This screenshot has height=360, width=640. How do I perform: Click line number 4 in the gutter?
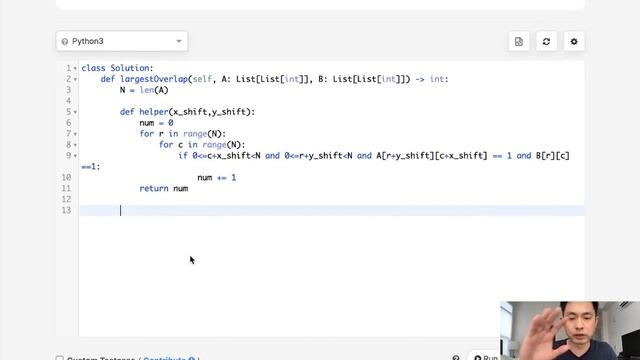click(69, 101)
